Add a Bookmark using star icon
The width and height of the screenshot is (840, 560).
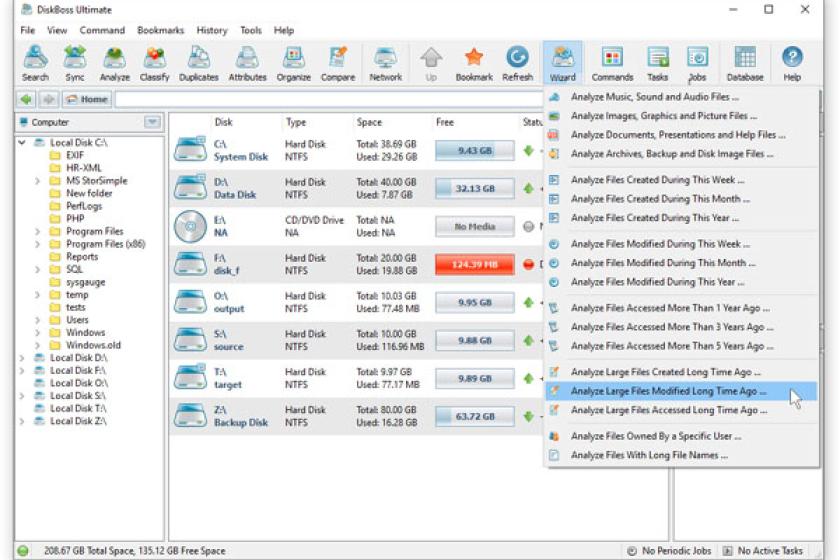click(x=474, y=64)
